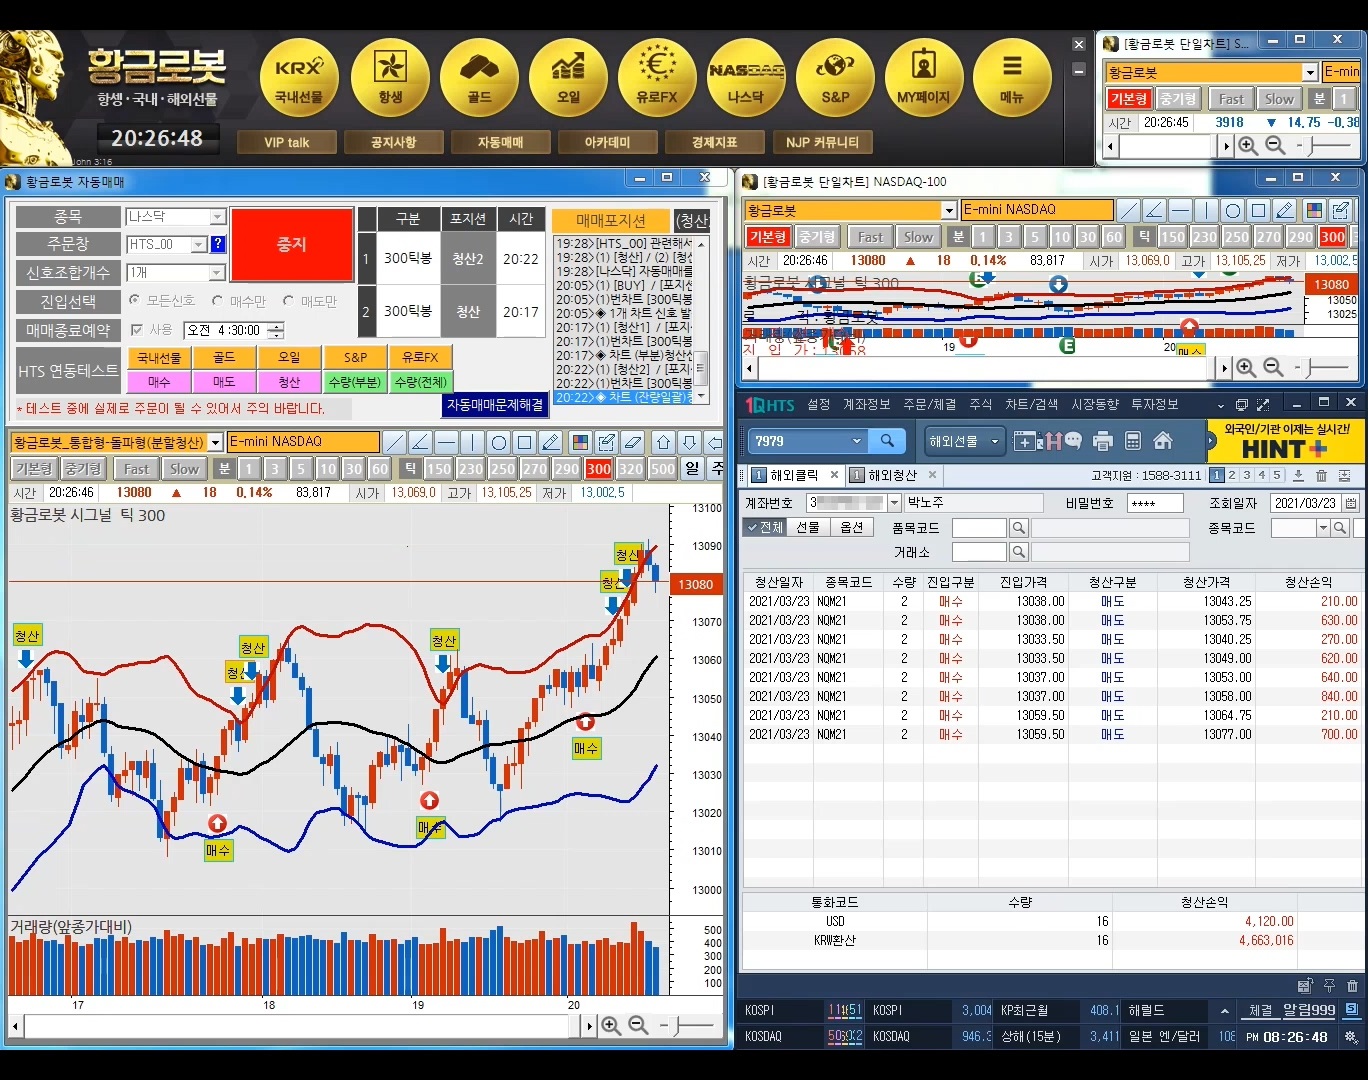Open the color palette in NASDAQ-100 단일차트 toolbar
The height and width of the screenshot is (1080, 1370).
pos(1314,210)
